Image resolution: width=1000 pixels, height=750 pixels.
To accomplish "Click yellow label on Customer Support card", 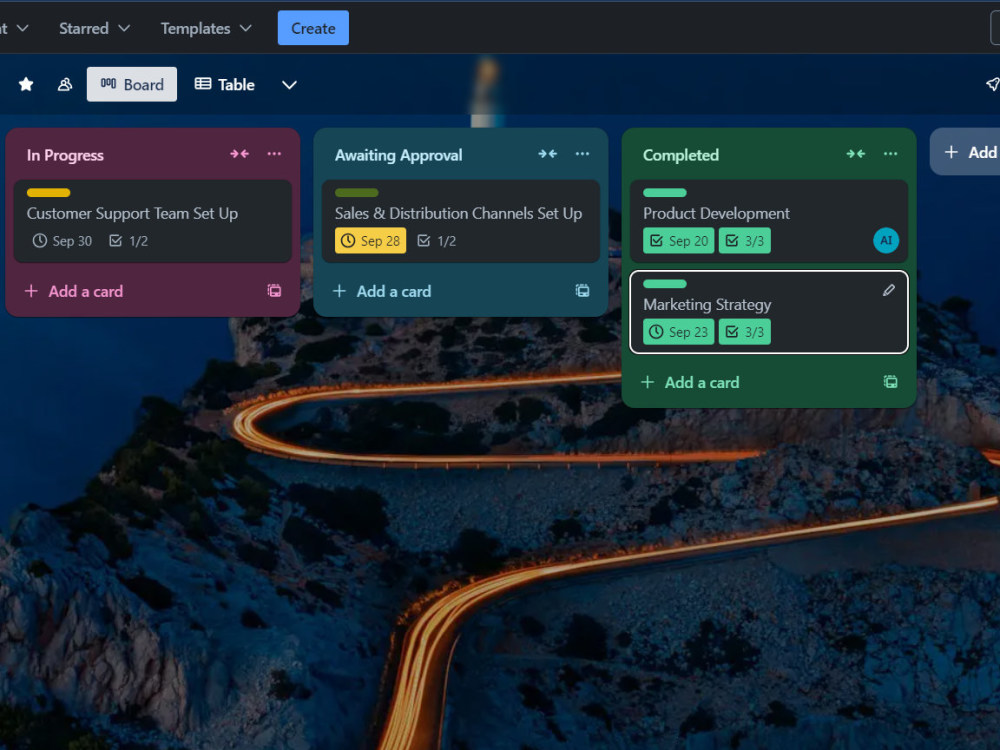I will point(48,193).
